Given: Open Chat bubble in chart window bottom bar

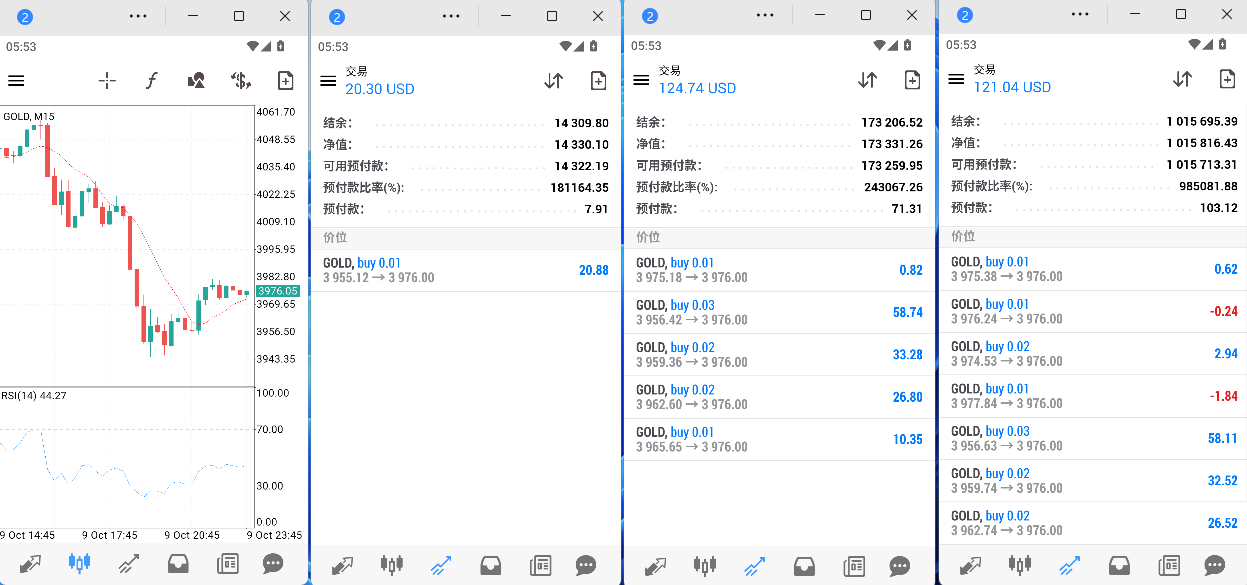Looking at the screenshot, I should click(x=273, y=564).
